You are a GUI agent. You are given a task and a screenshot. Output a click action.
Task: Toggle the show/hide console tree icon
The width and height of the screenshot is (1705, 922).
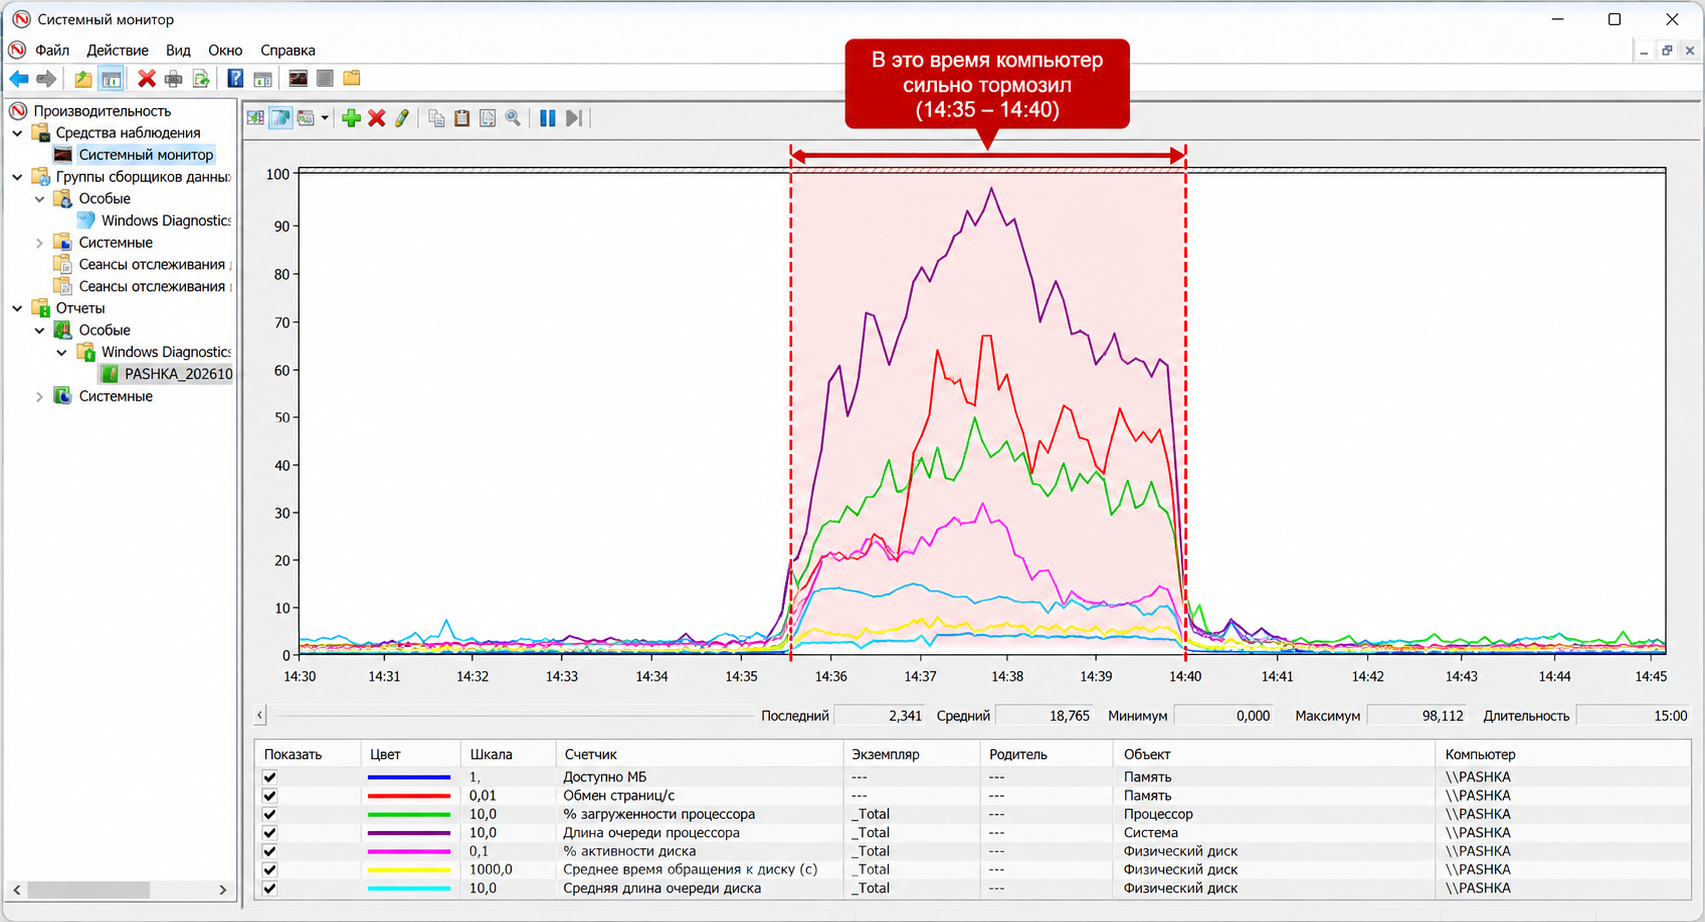111,78
